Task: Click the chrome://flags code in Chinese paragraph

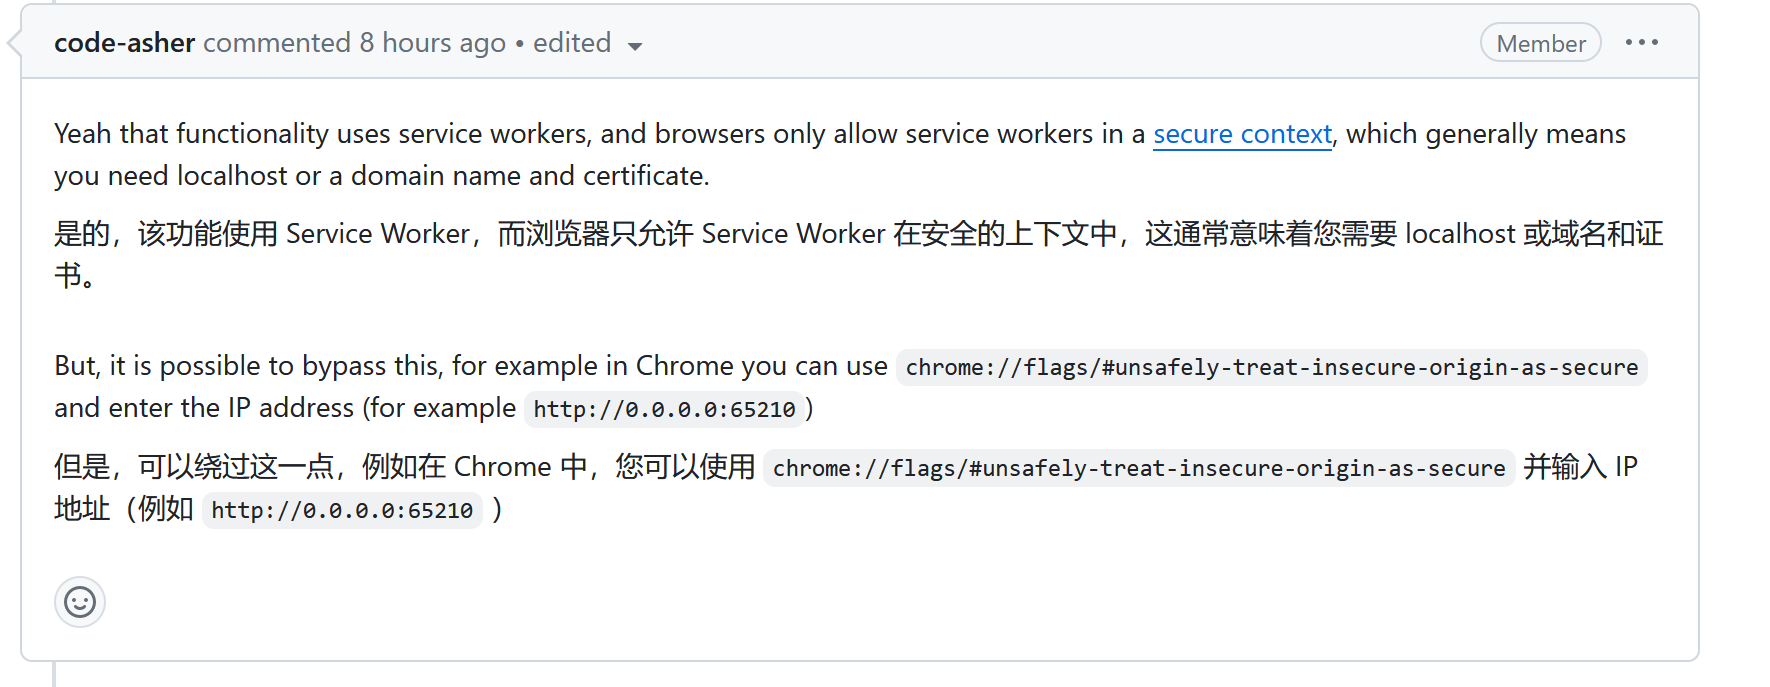Action: (1138, 468)
